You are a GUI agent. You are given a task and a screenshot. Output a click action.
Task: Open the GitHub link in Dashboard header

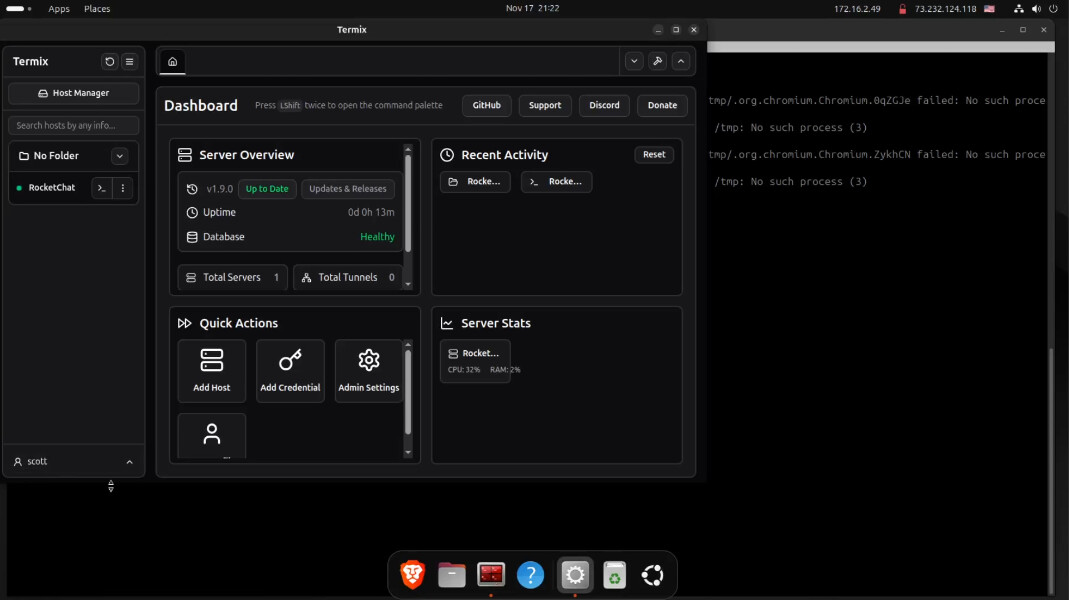coord(487,105)
